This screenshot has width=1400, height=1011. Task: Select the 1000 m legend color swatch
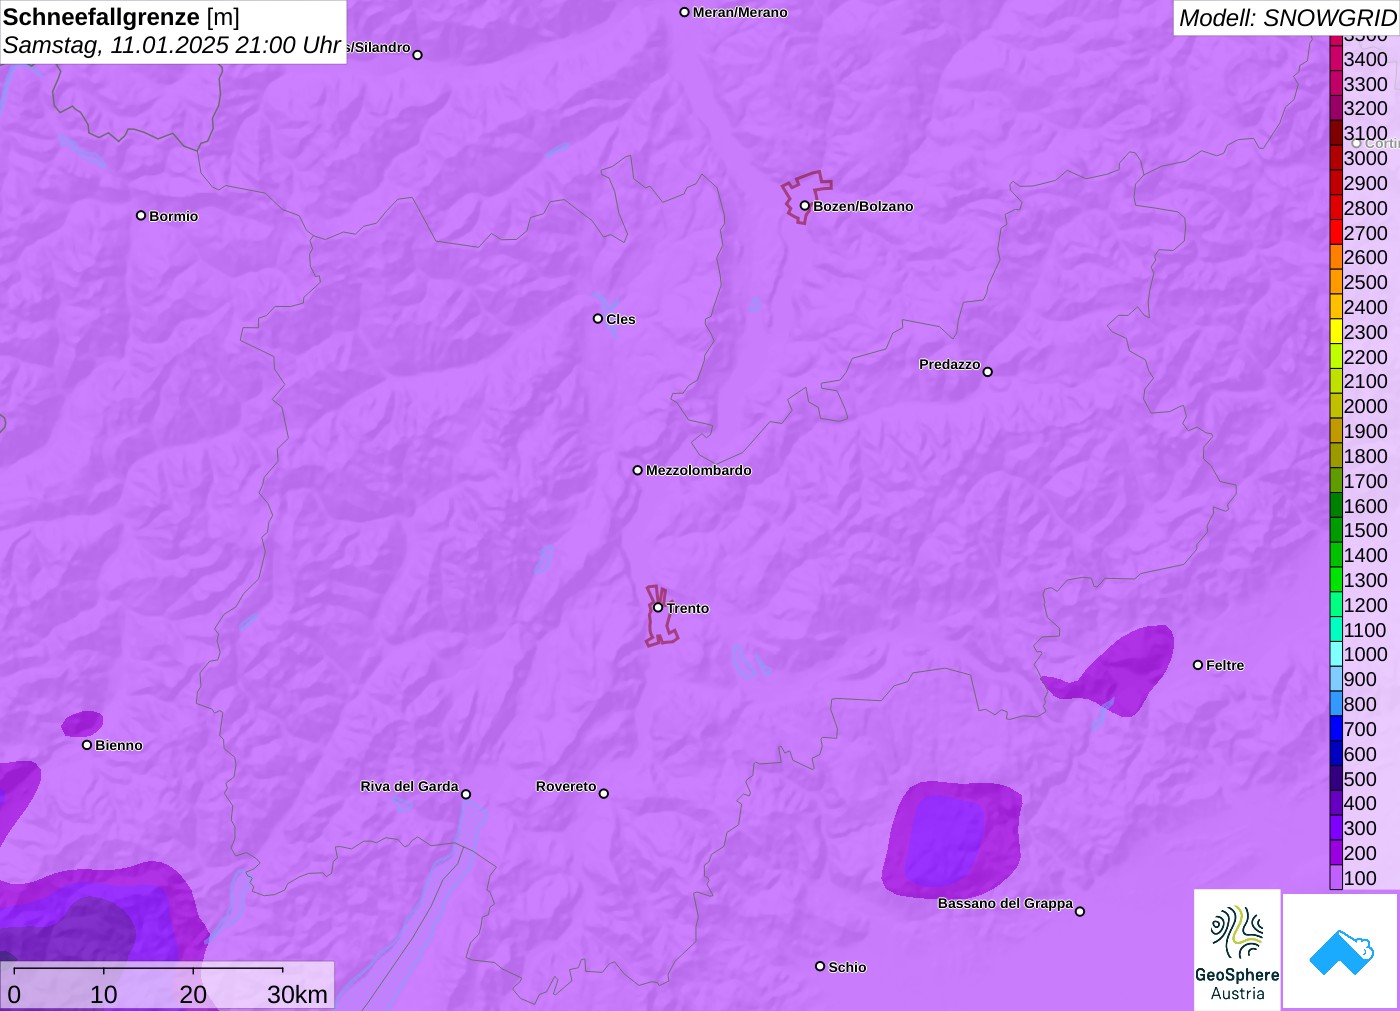click(1336, 654)
